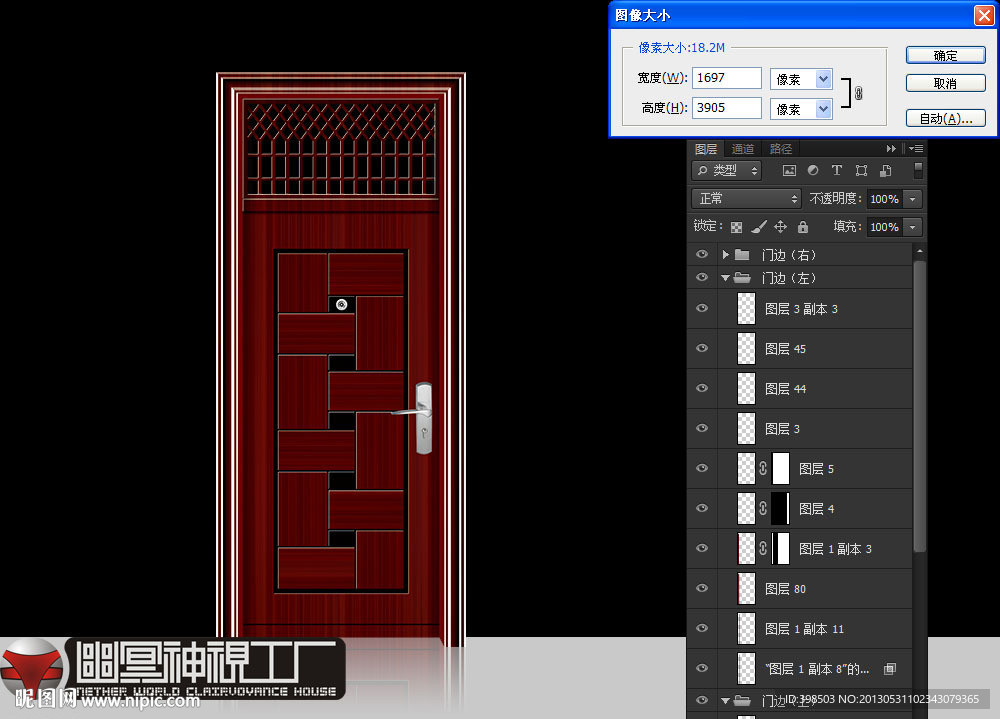
Task: Select the 图层 3 副本 3 thumbnail
Action: pos(746,309)
